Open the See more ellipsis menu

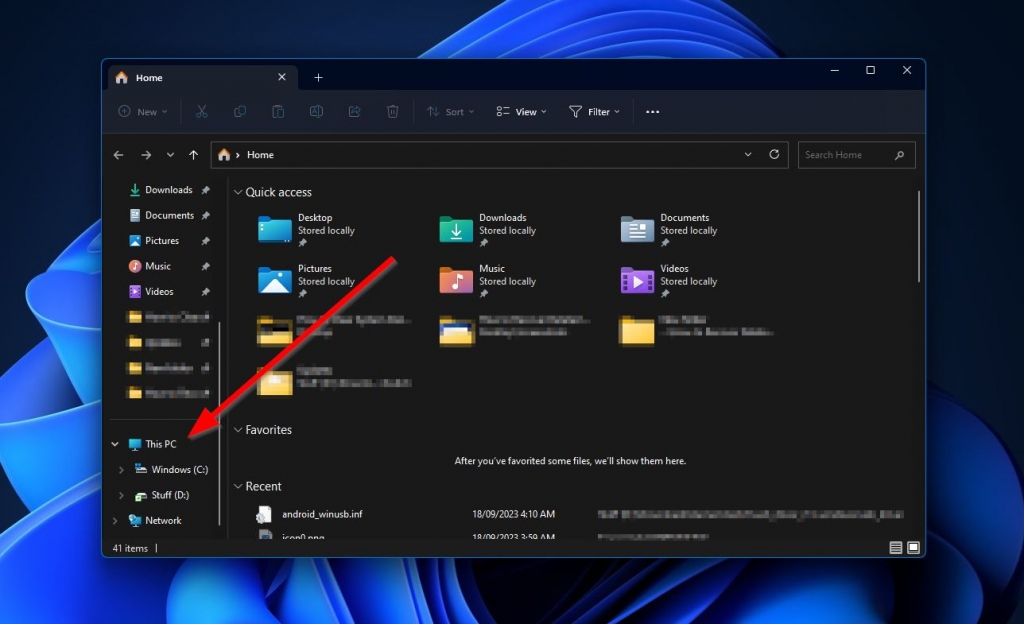(652, 111)
